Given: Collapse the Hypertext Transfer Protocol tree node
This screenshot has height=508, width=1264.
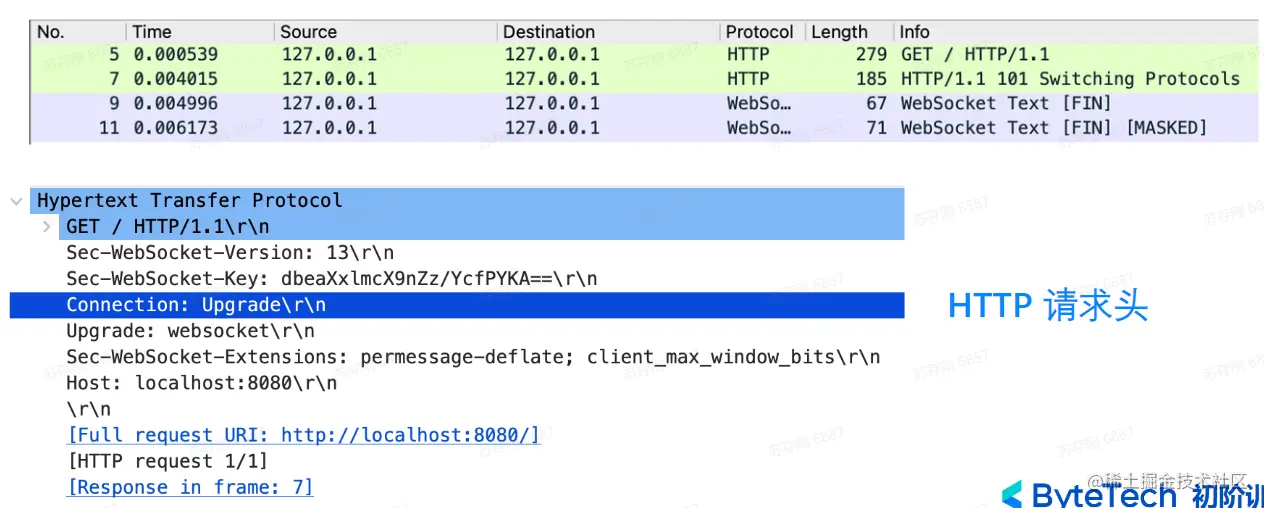Looking at the screenshot, I should click(16, 201).
